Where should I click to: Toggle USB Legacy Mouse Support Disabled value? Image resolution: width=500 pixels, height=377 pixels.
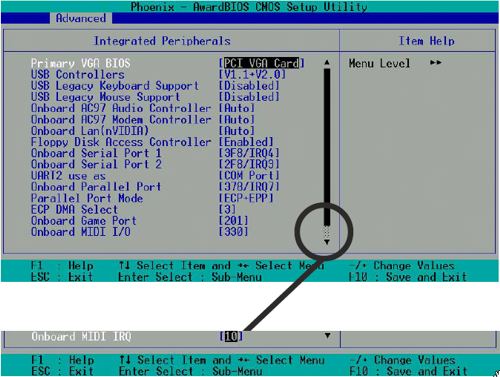point(249,97)
